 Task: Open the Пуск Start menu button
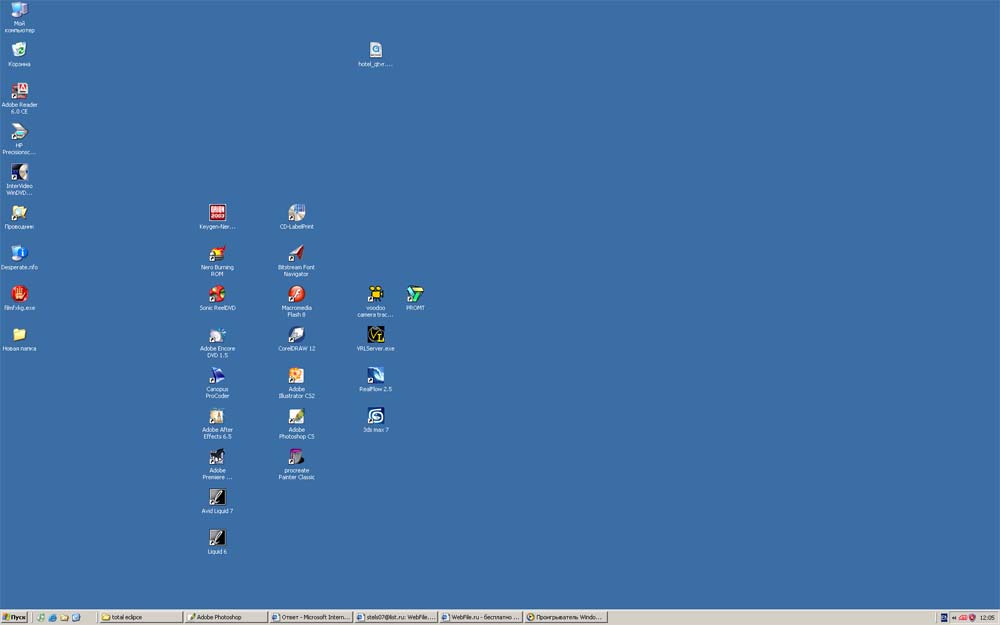(15, 618)
